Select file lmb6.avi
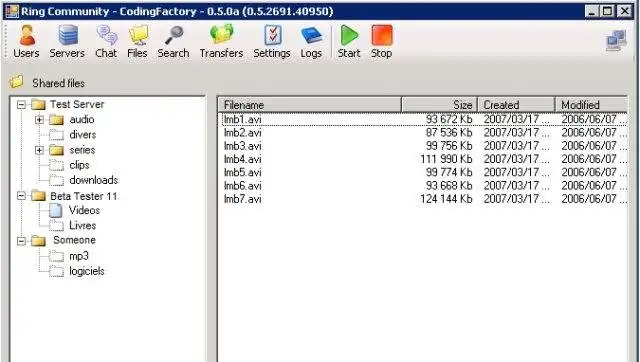640x362 pixels. tap(242, 186)
